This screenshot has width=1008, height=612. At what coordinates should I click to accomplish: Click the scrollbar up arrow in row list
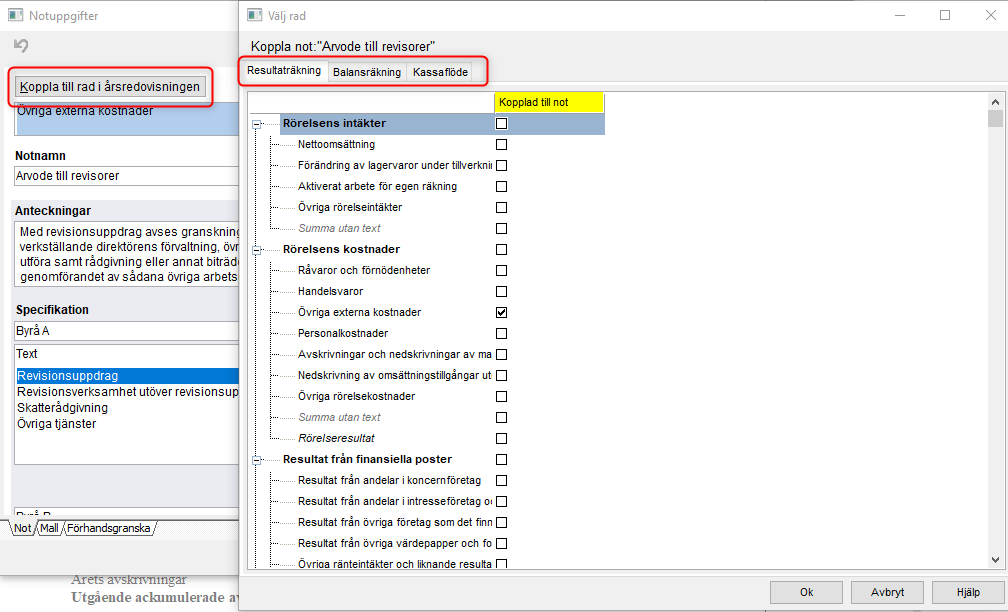pyautogui.click(x=995, y=102)
